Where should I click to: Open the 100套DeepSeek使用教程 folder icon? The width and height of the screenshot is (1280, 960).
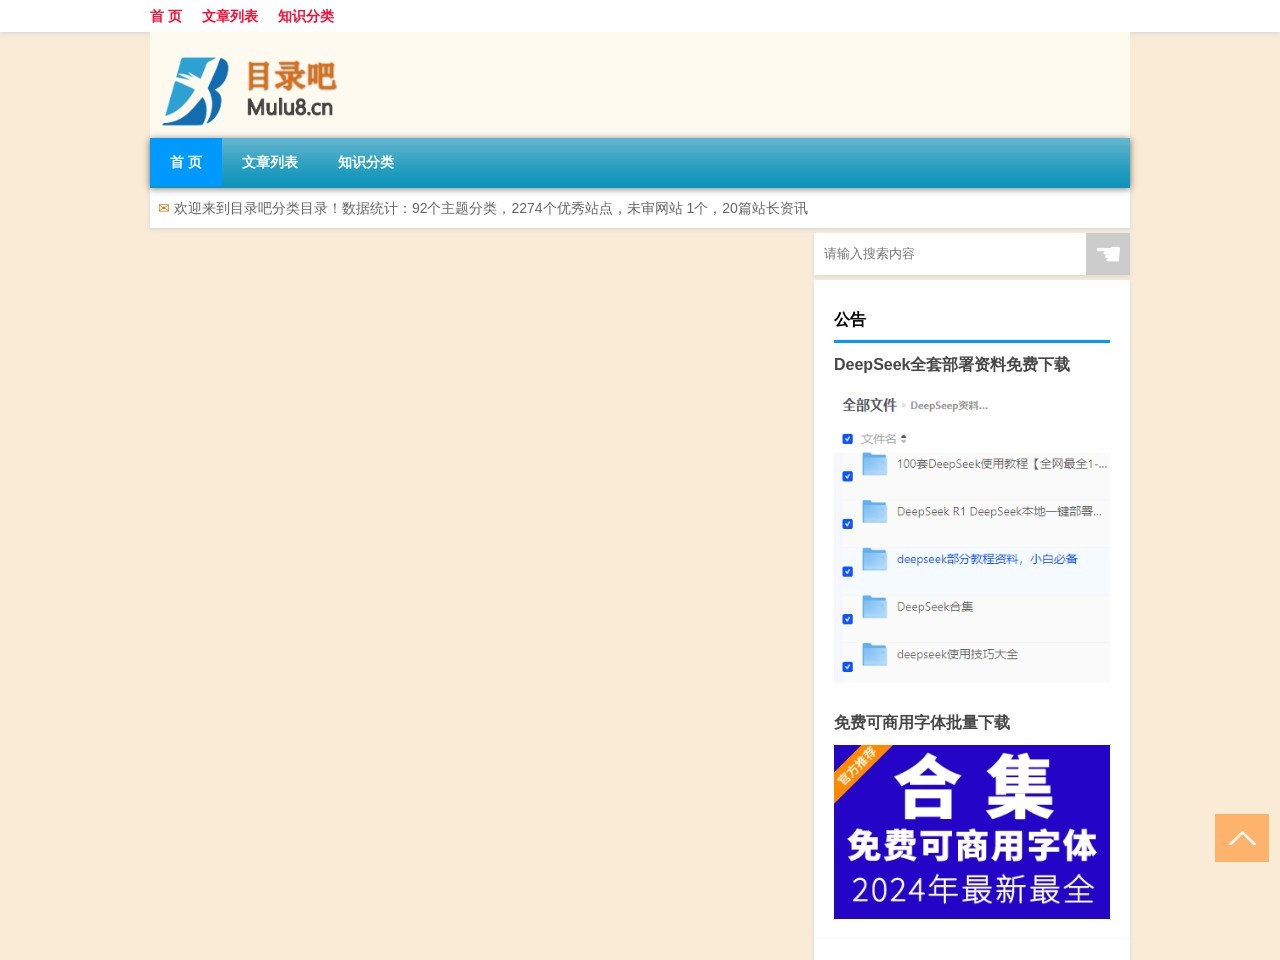(874, 464)
